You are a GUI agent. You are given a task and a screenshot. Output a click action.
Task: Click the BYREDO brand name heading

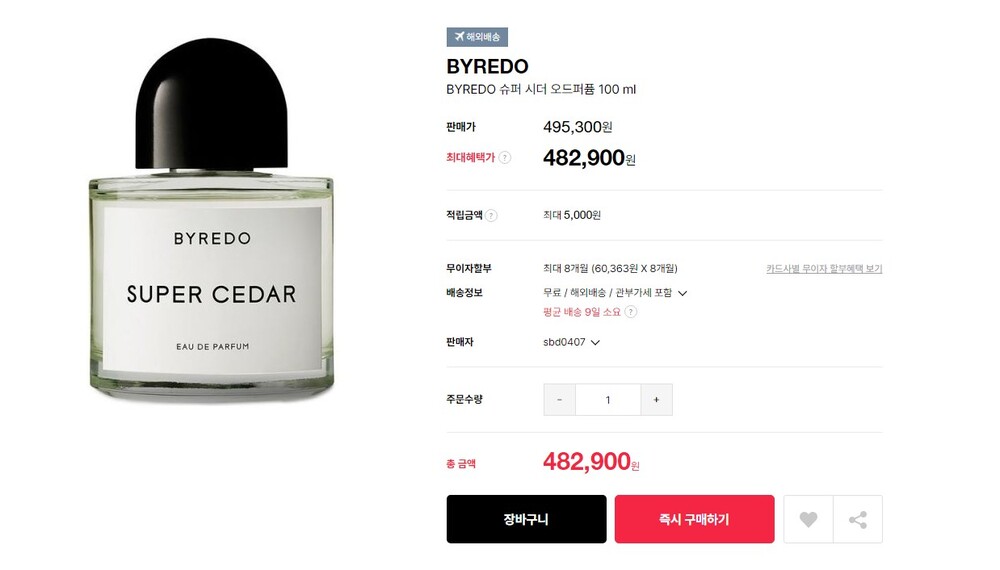click(x=487, y=66)
